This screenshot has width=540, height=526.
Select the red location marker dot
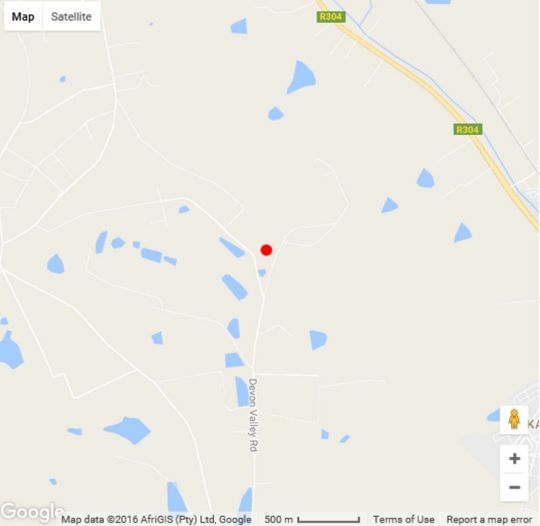click(266, 250)
